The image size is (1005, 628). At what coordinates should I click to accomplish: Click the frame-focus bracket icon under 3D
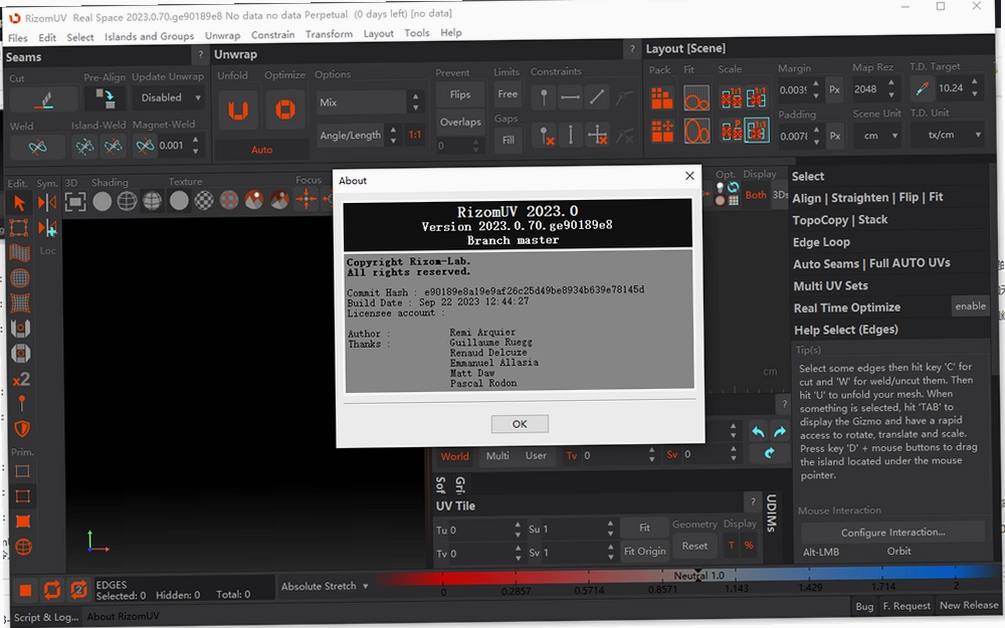(x=75, y=202)
